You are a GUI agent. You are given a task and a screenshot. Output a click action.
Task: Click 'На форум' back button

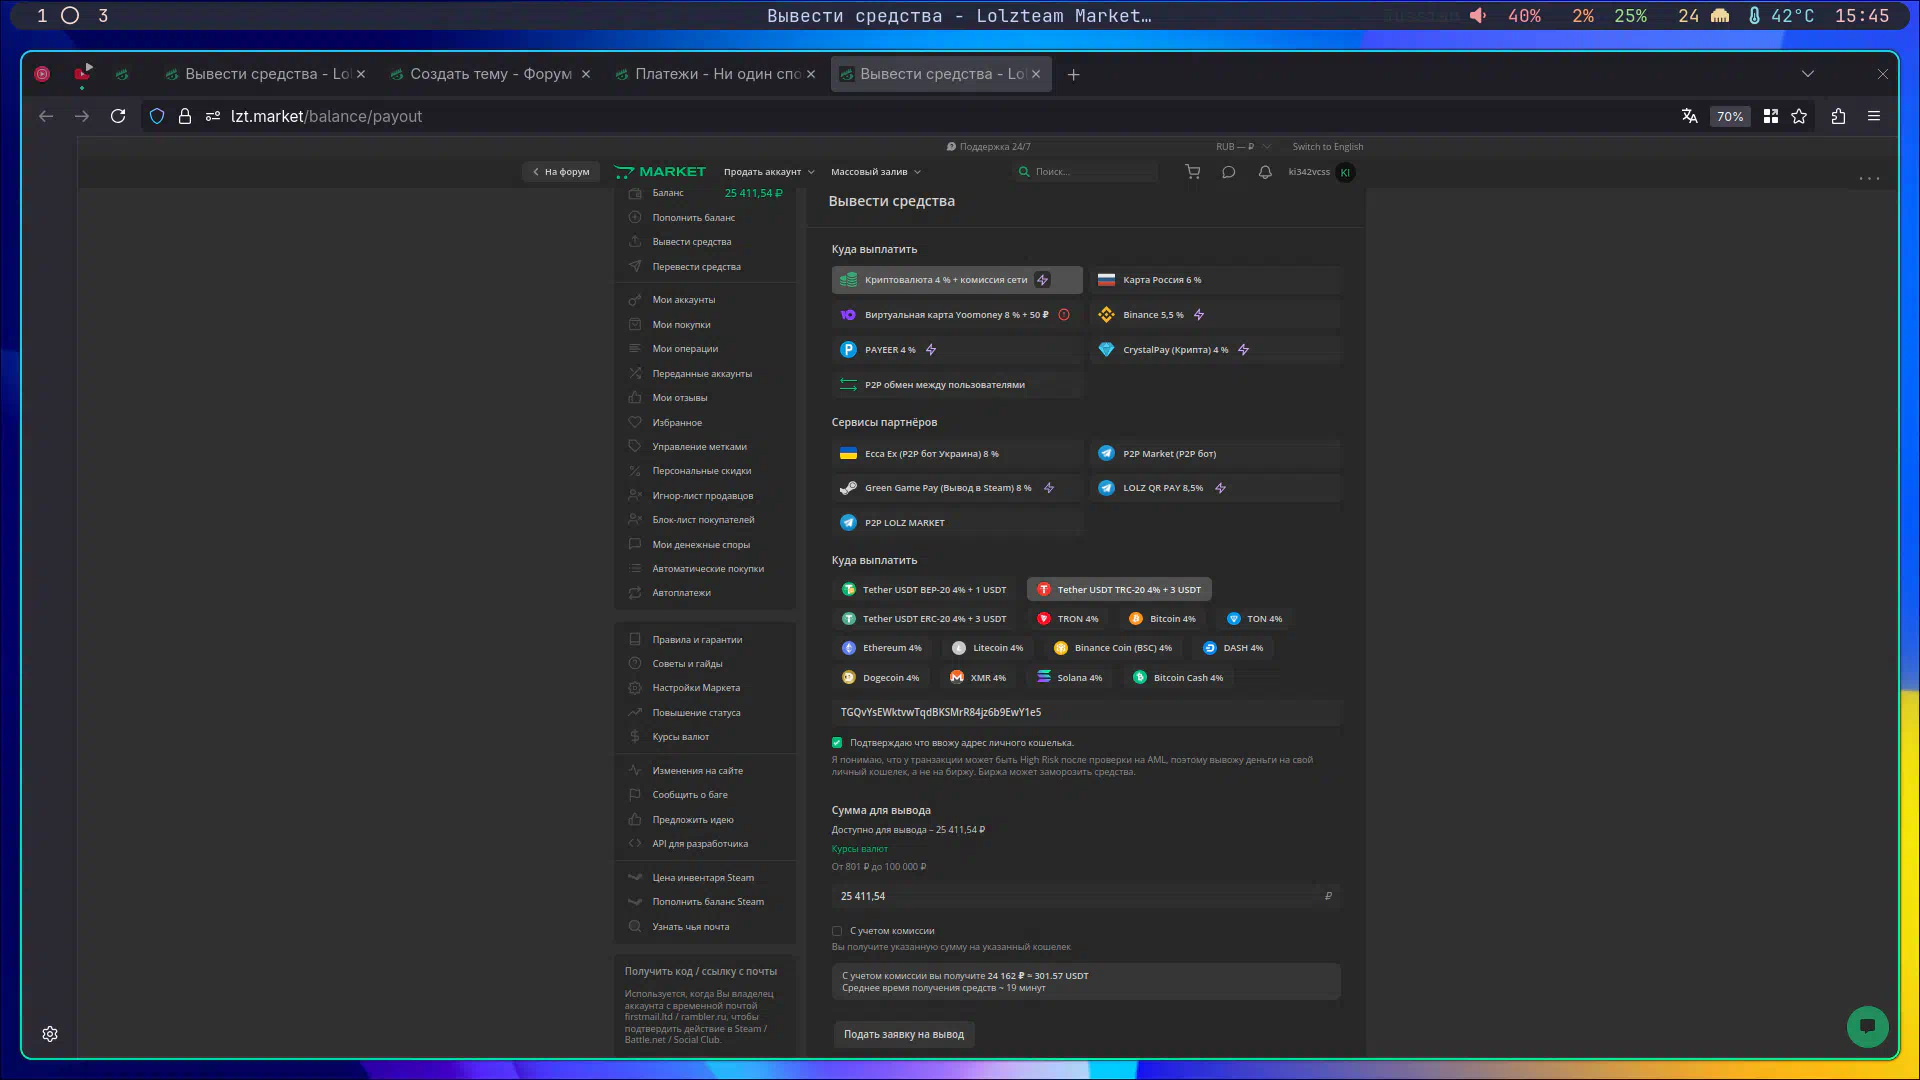point(561,172)
